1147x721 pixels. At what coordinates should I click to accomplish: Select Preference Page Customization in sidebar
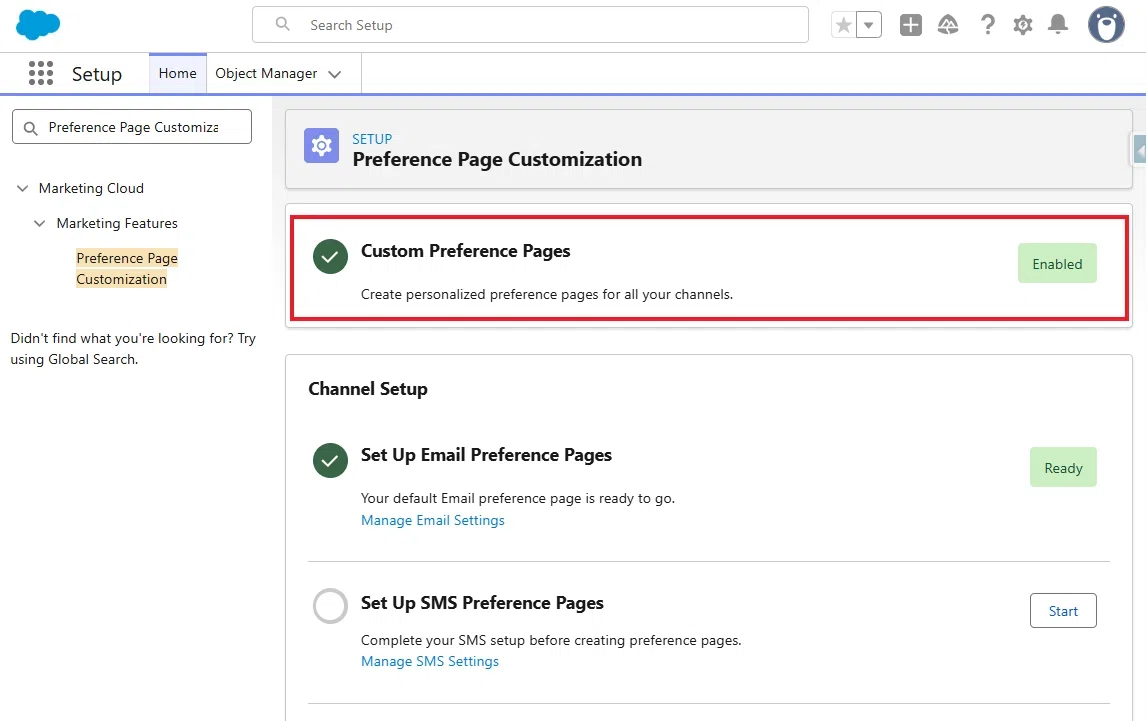click(x=127, y=268)
